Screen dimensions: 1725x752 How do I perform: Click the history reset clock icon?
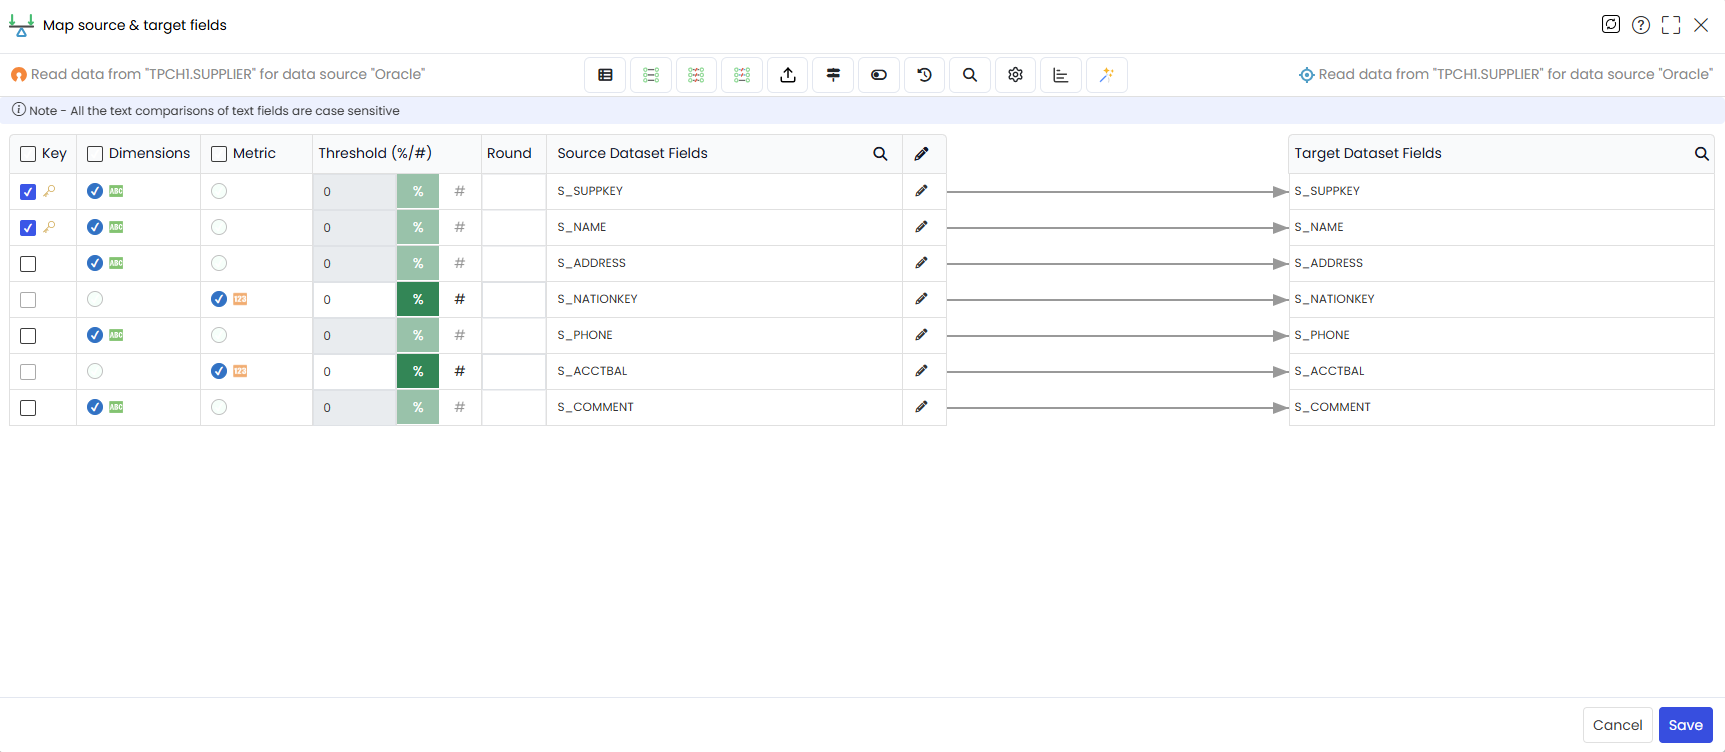pos(924,75)
